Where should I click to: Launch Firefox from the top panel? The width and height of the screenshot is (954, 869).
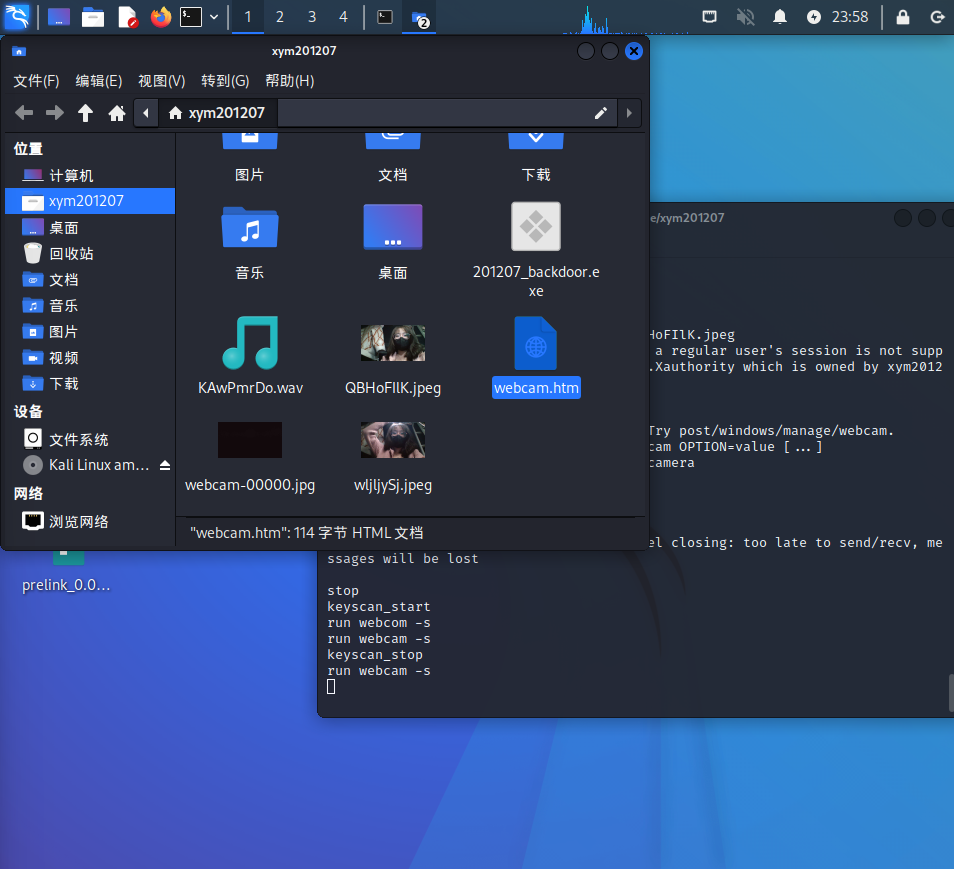coord(161,17)
